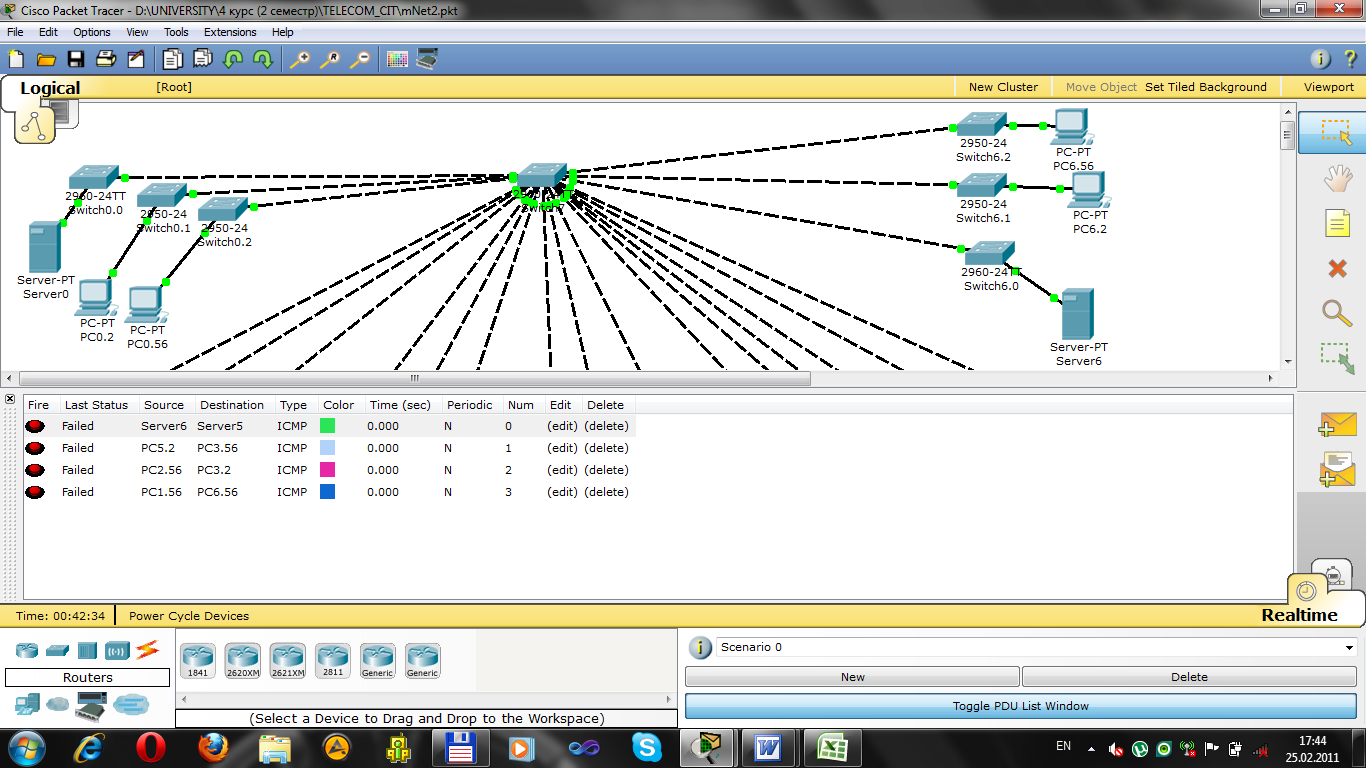This screenshot has height=768, width=1366.
Task: Select the Connections lightning category
Action: (148, 651)
